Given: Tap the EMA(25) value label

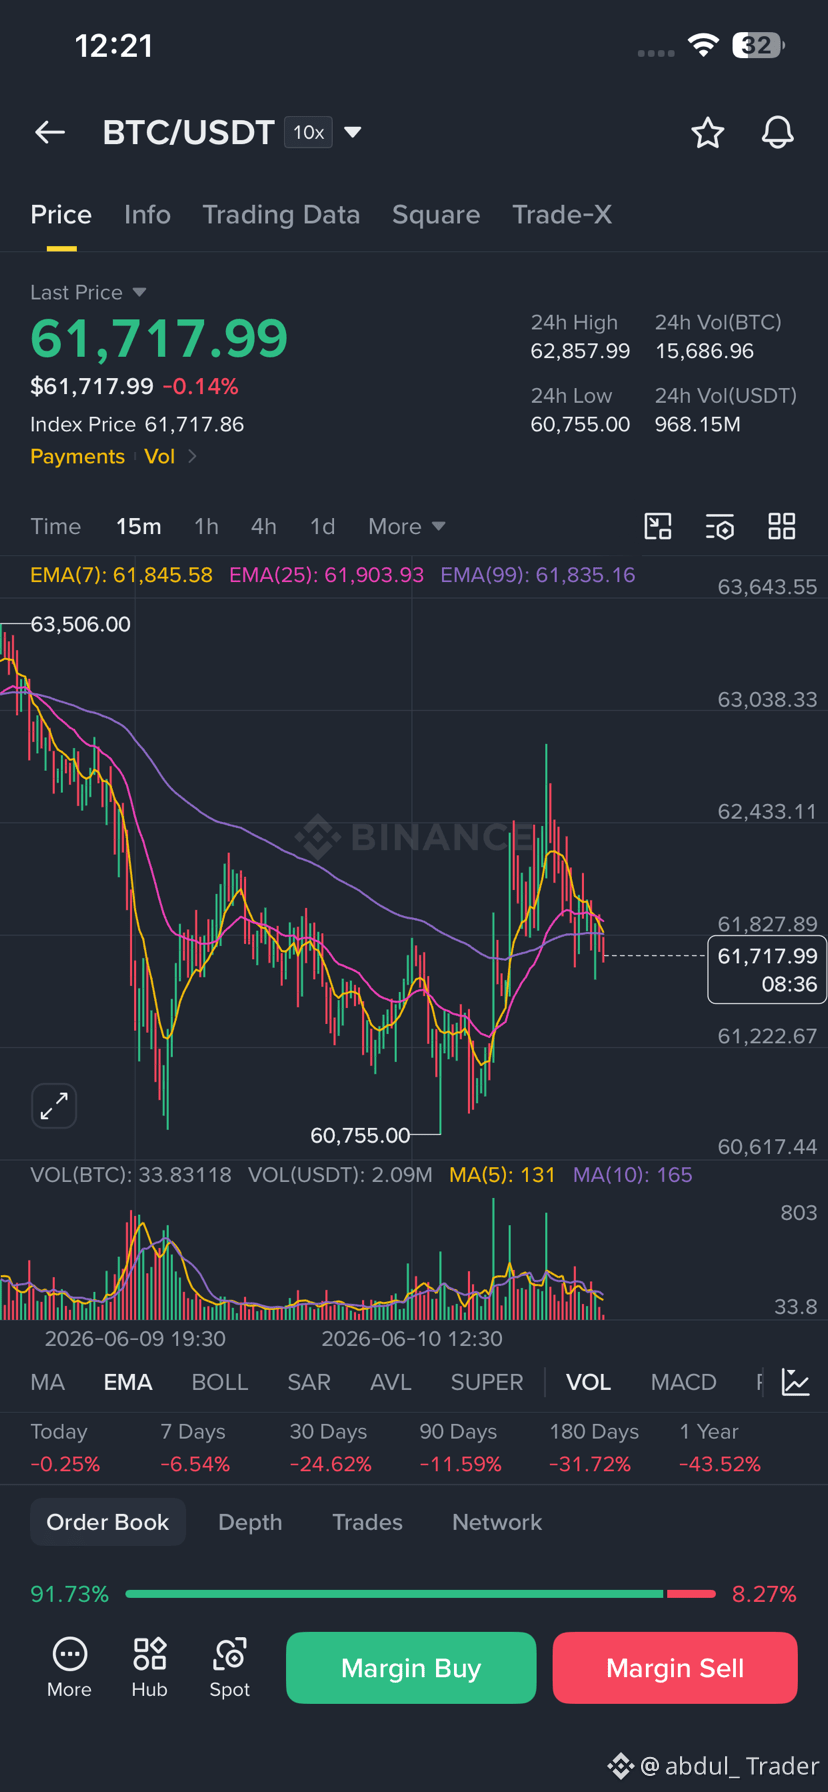Looking at the screenshot, I should pyautogui.click(x=326, y=575).
